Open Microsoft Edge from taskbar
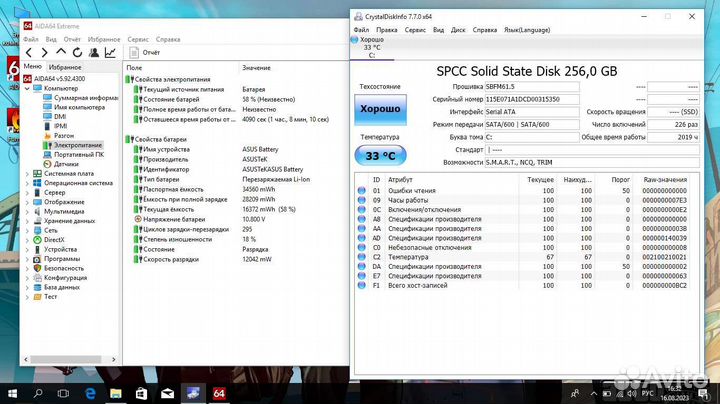This screenshot has width=720, height=404. pyautogui.click(x=90, y=393)
